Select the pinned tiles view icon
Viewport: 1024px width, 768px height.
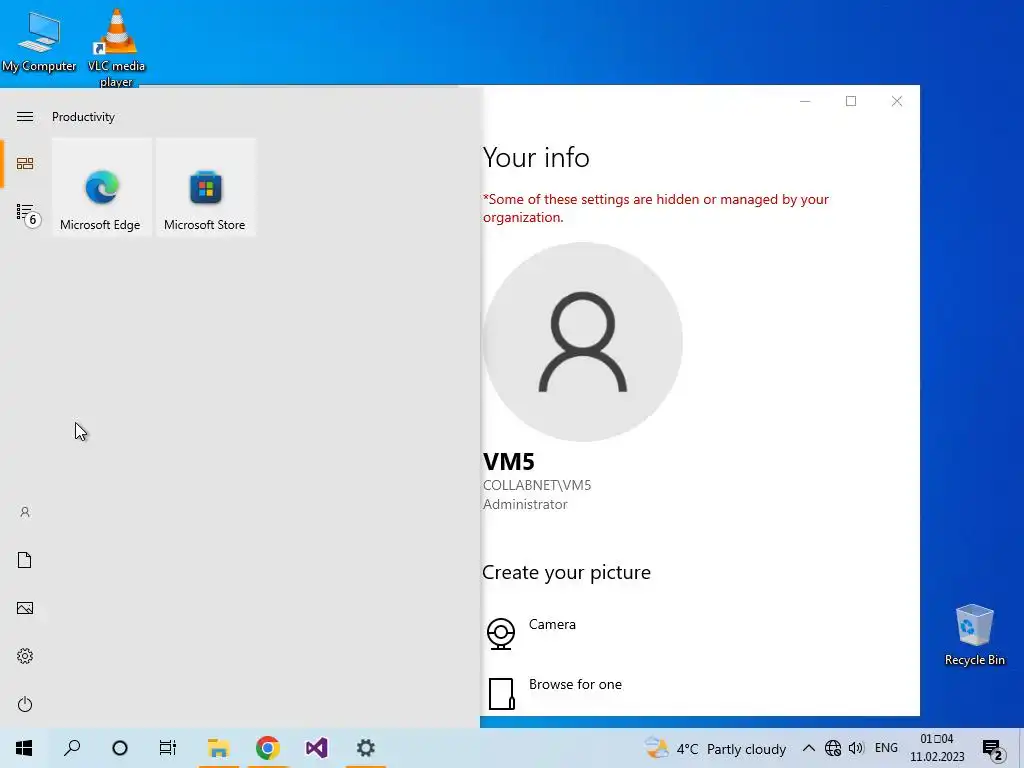click(25, 163)
